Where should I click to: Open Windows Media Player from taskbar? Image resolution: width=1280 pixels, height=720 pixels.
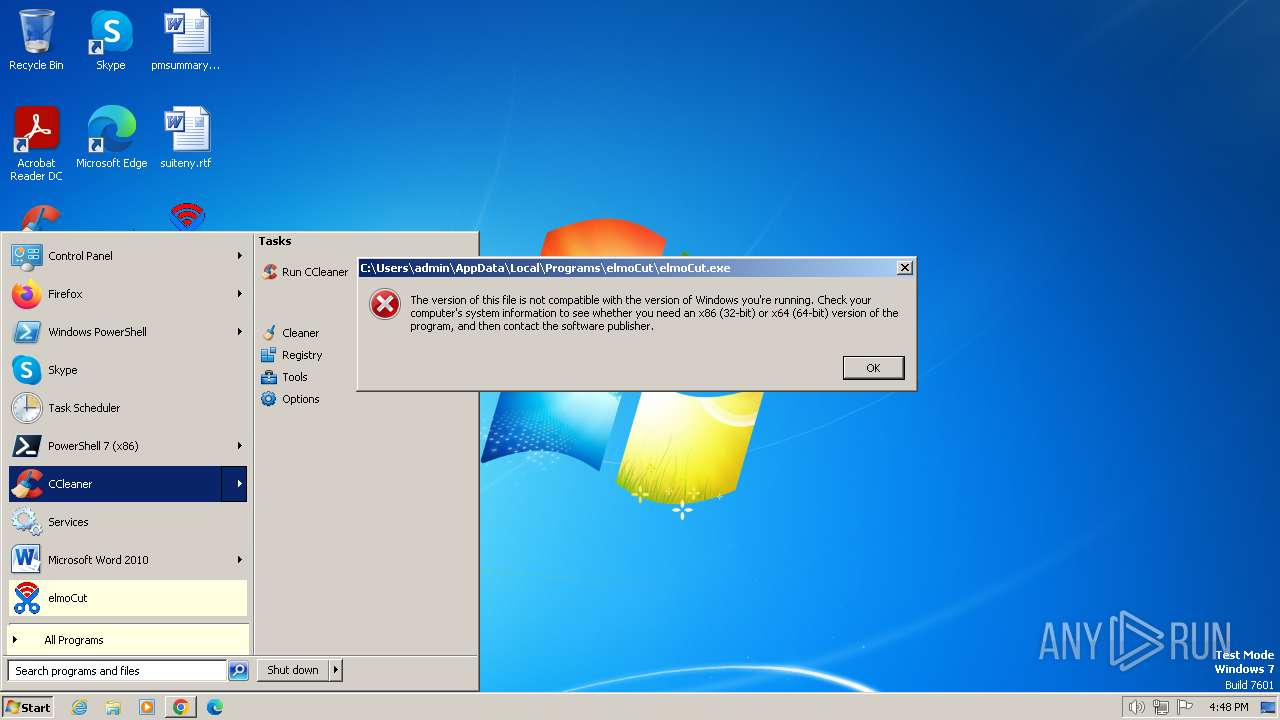point(147,707)
